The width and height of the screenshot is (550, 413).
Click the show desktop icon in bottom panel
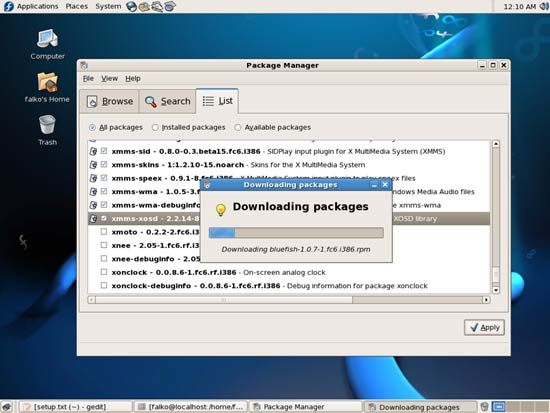tap(7, 407)
